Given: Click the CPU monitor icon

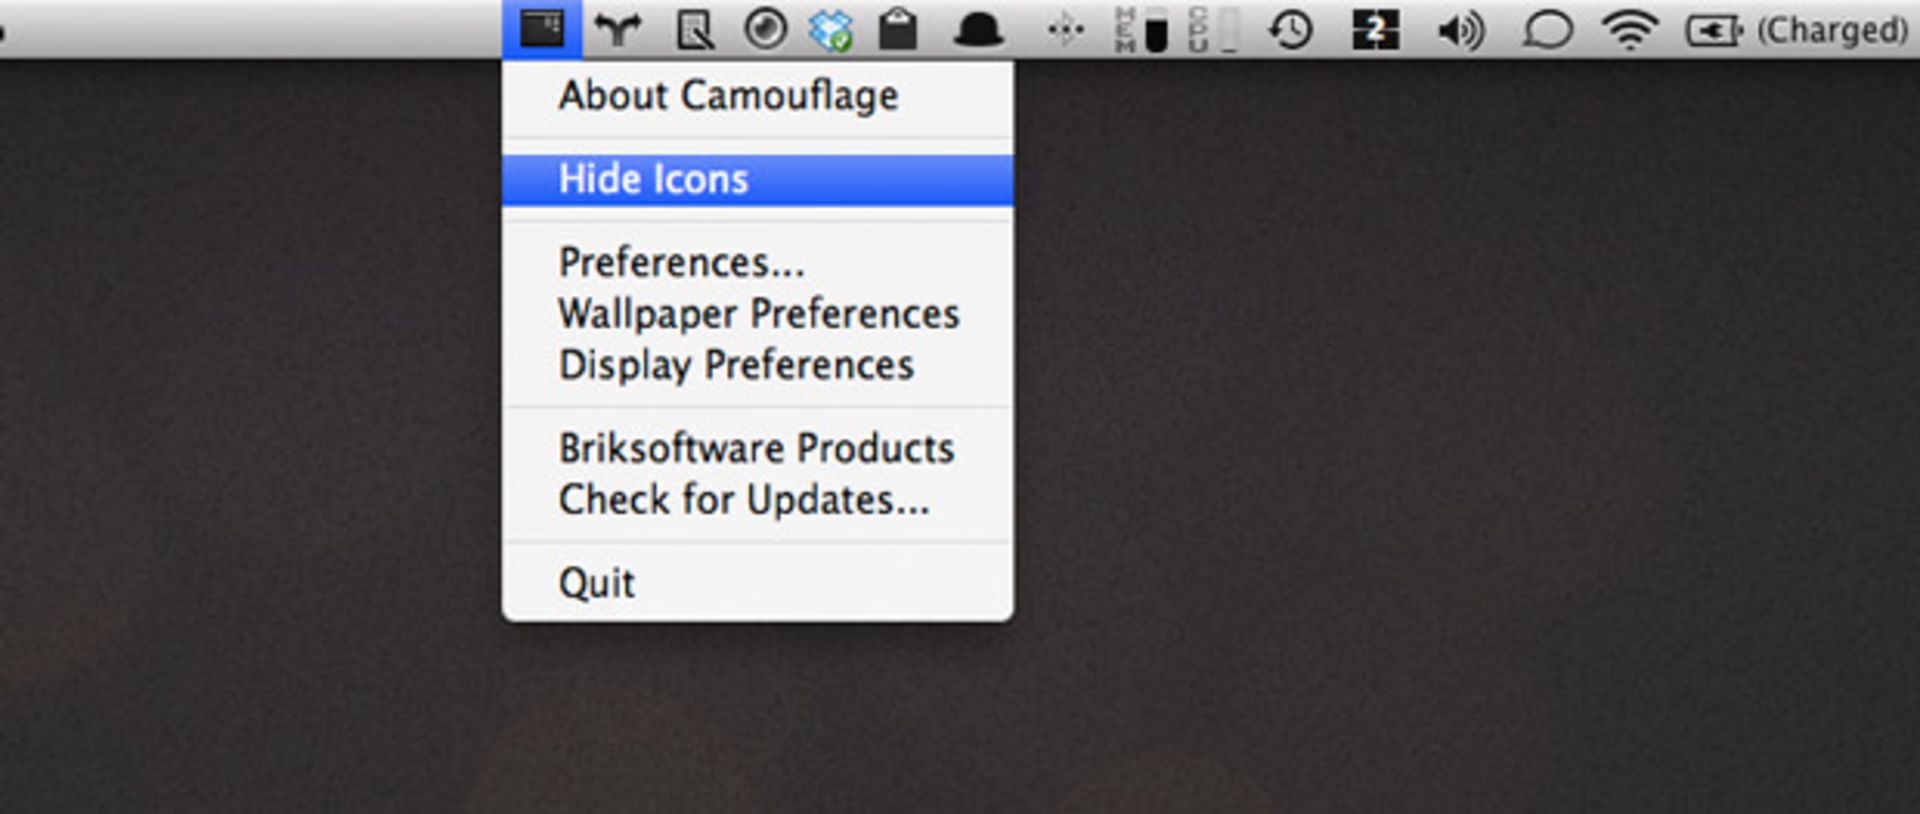Looking at the screenshot, I should click(x=1213, y=30).
